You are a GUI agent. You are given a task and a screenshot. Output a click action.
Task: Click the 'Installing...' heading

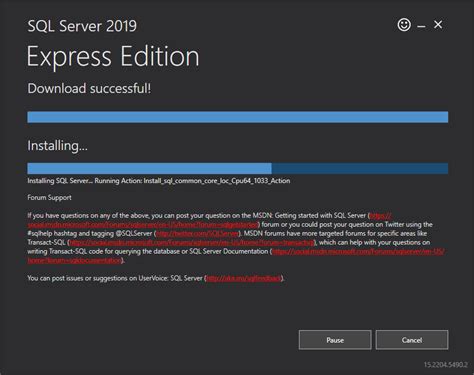coord(58,146)
